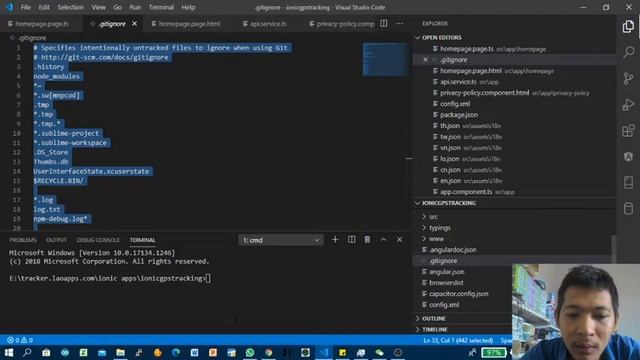The image size is (640, 360).
Task: Open Windows Start menu
Action: coord(9,352)
